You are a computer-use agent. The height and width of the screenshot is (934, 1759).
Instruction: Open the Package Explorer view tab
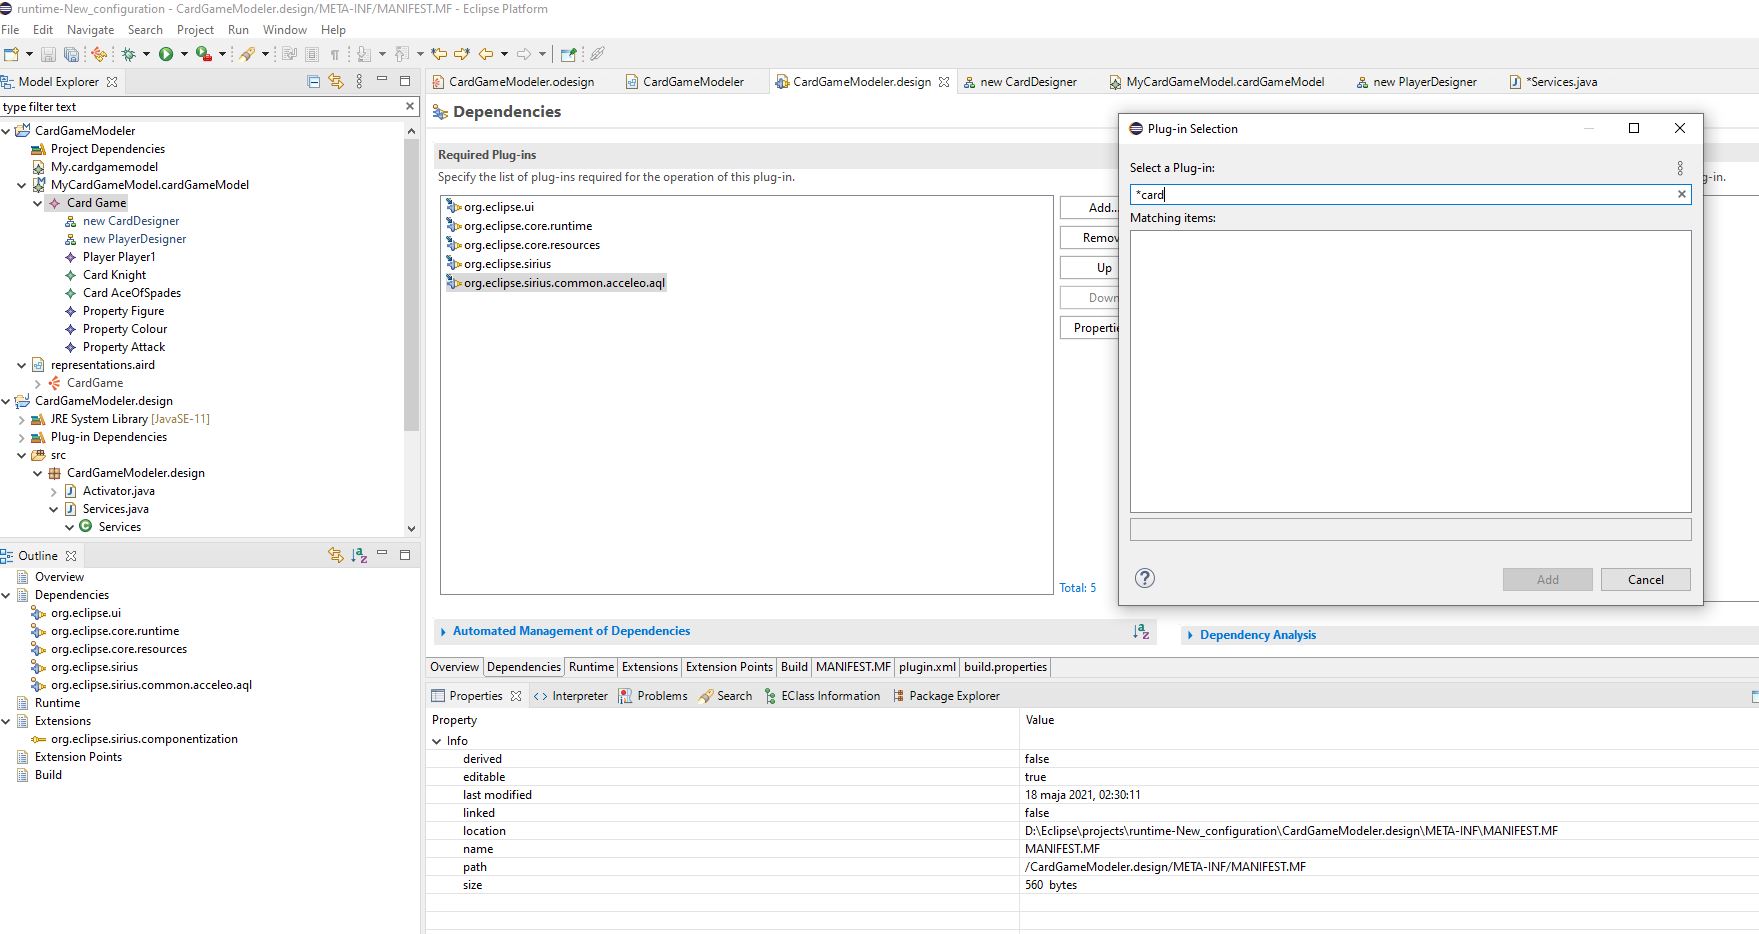946,696
